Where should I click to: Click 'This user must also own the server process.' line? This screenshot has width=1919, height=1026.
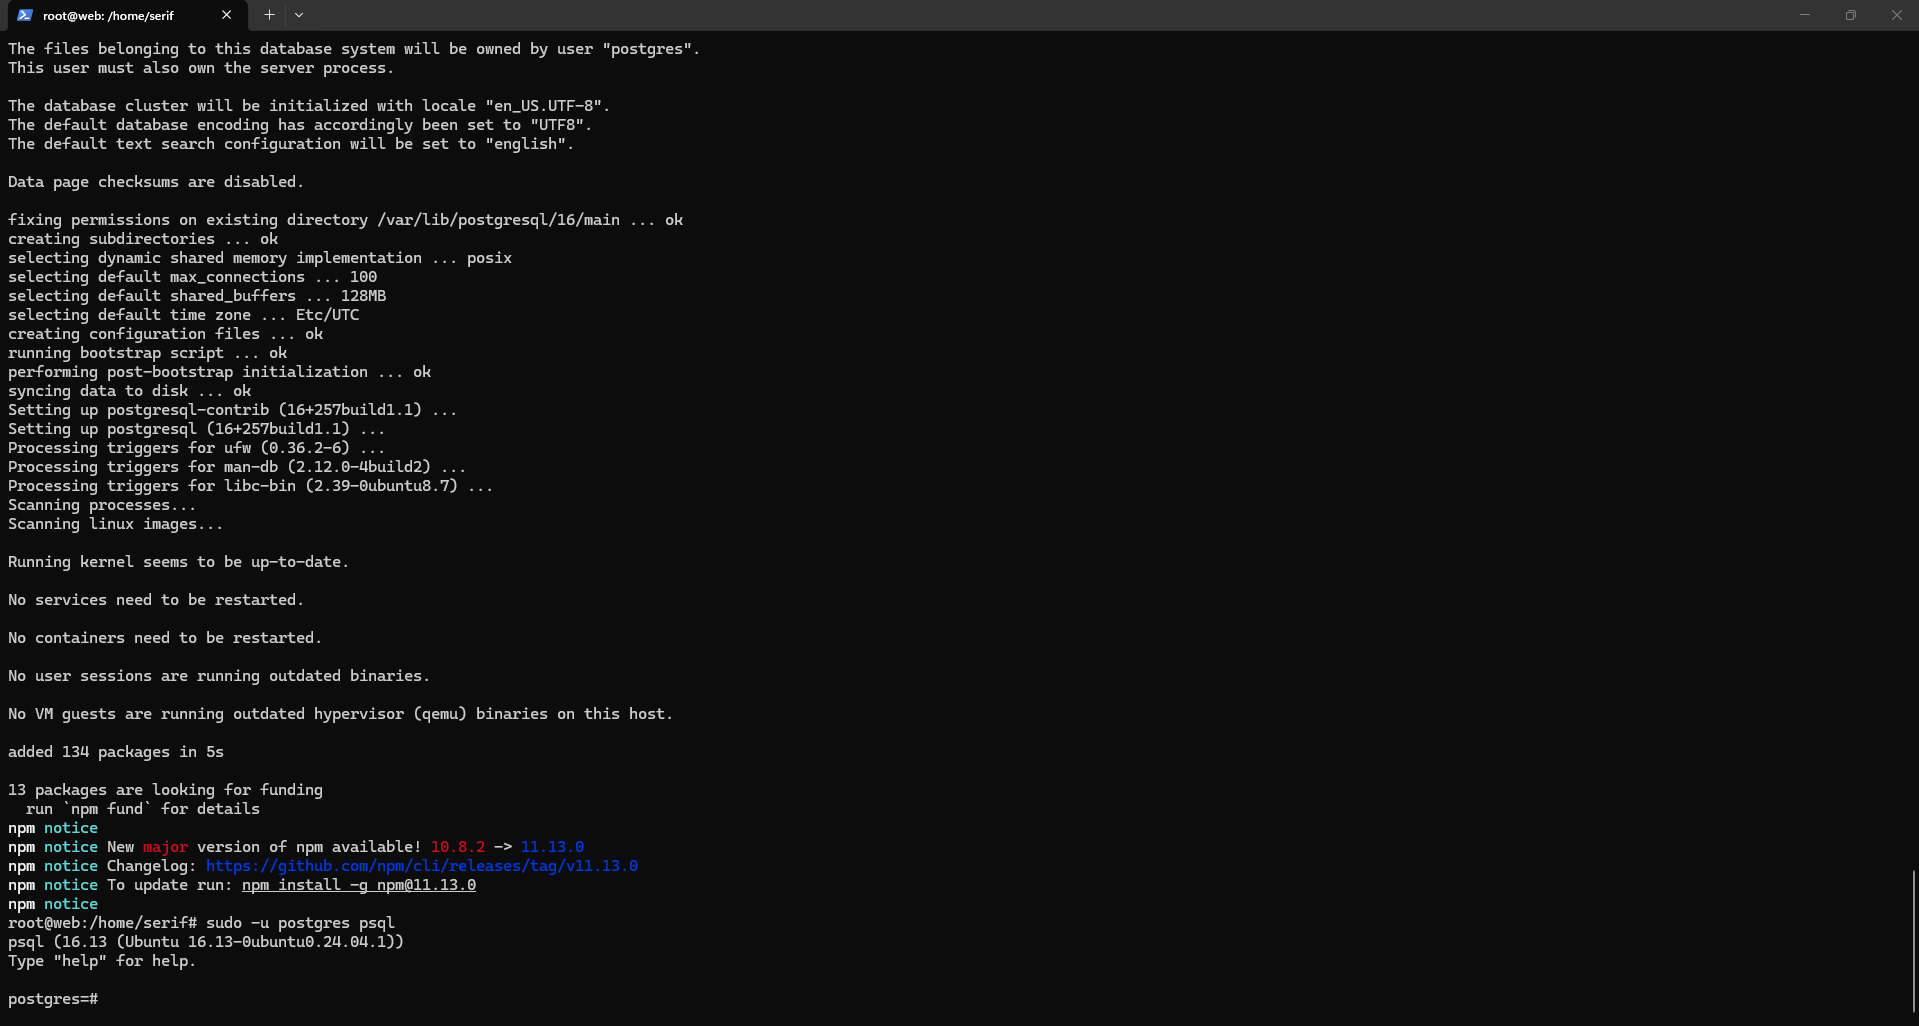pos(201,68)
